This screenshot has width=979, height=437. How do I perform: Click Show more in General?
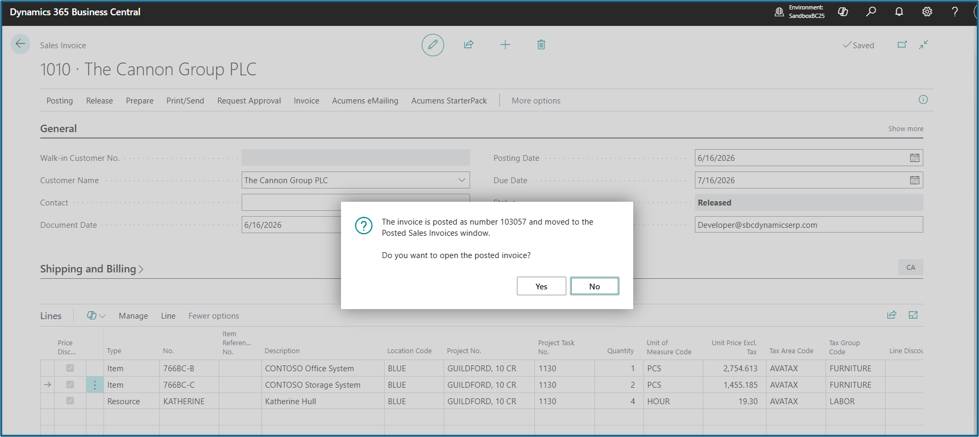point(906,129)
